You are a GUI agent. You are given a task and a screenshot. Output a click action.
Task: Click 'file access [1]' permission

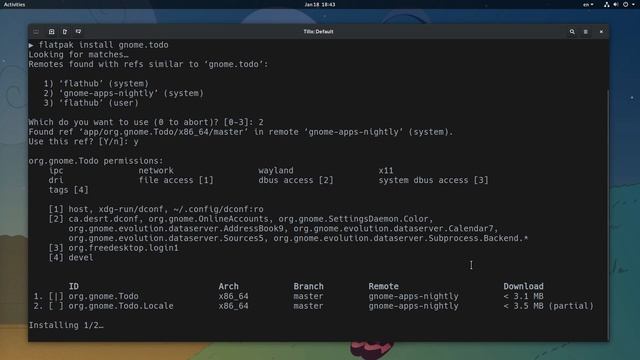(176, 180)
